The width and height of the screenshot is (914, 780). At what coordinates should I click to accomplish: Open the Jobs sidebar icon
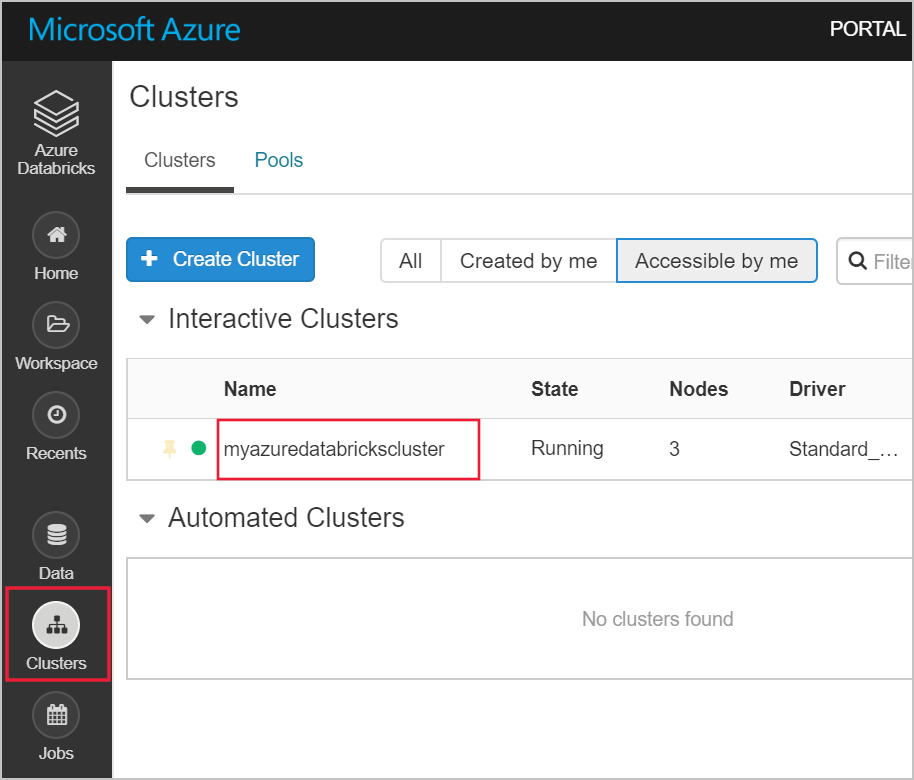click(x=56, y=715)
